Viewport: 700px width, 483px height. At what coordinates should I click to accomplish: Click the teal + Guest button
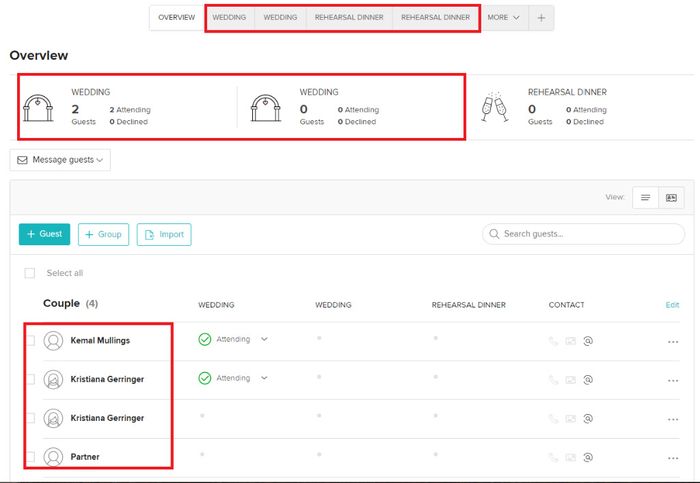point(44,234)
